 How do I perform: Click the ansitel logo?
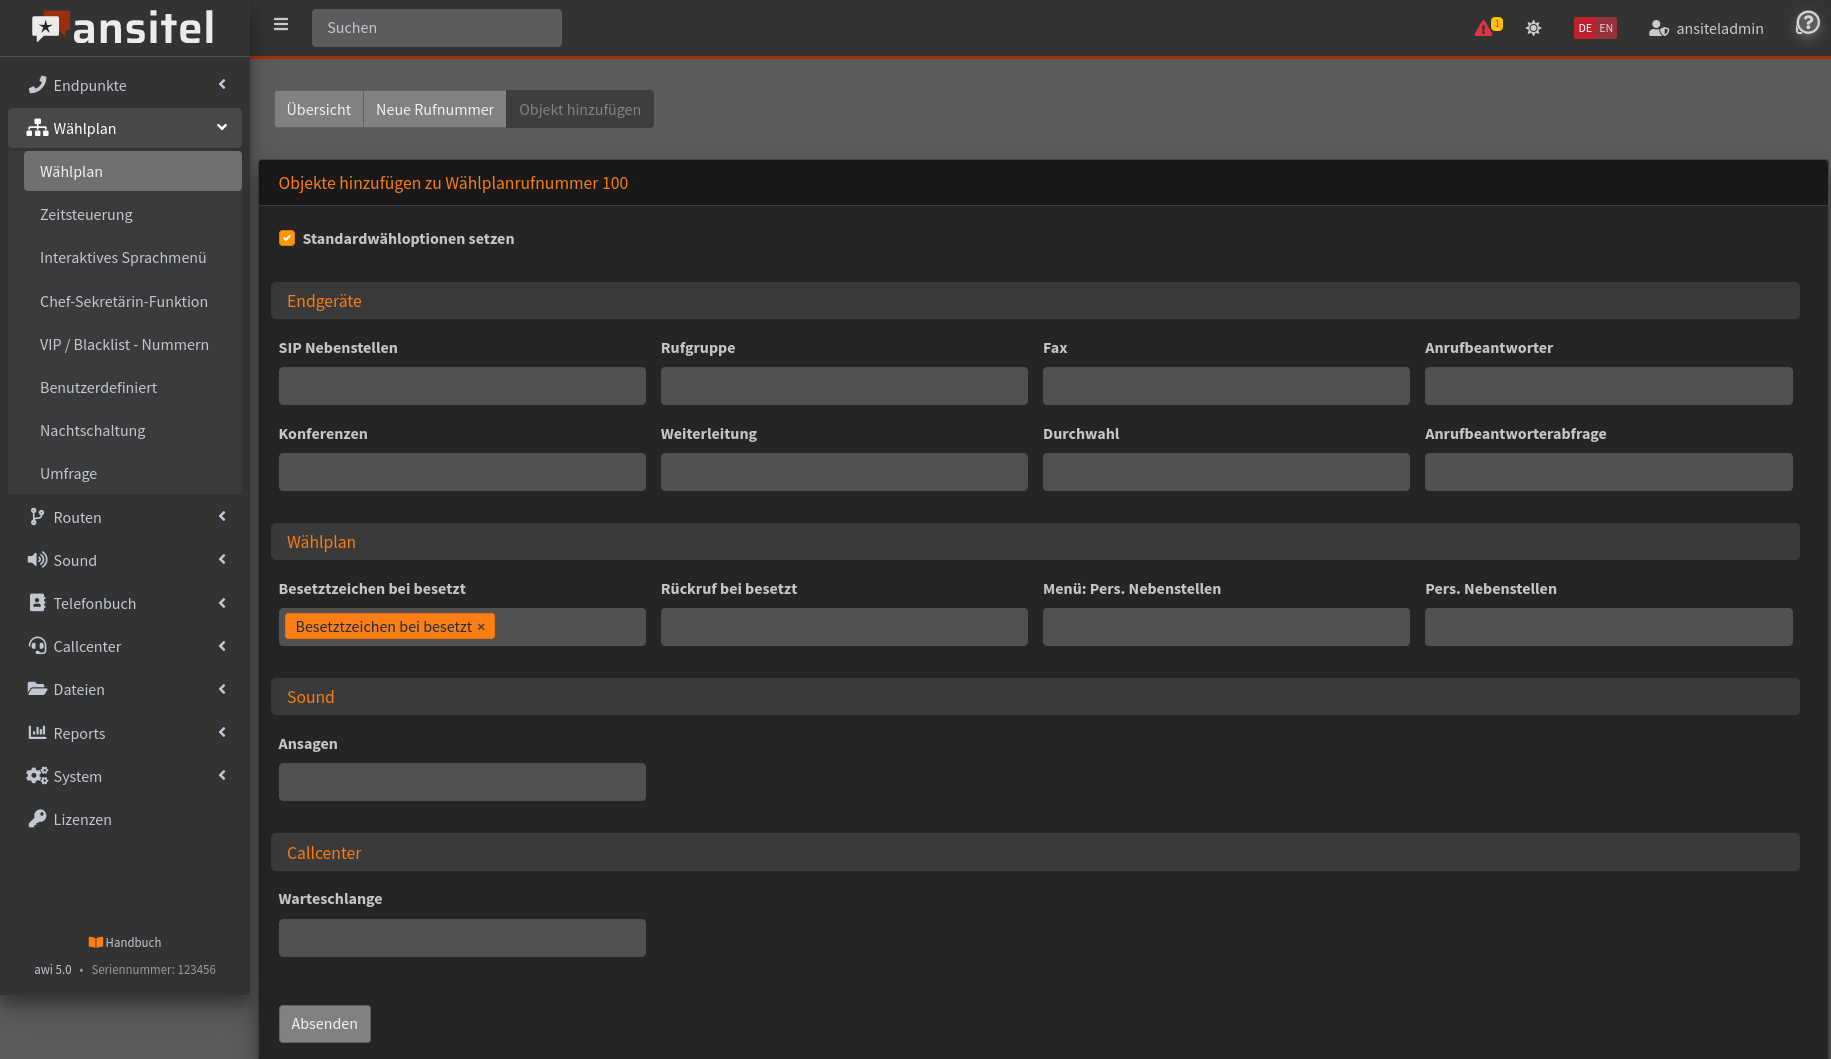124,28
